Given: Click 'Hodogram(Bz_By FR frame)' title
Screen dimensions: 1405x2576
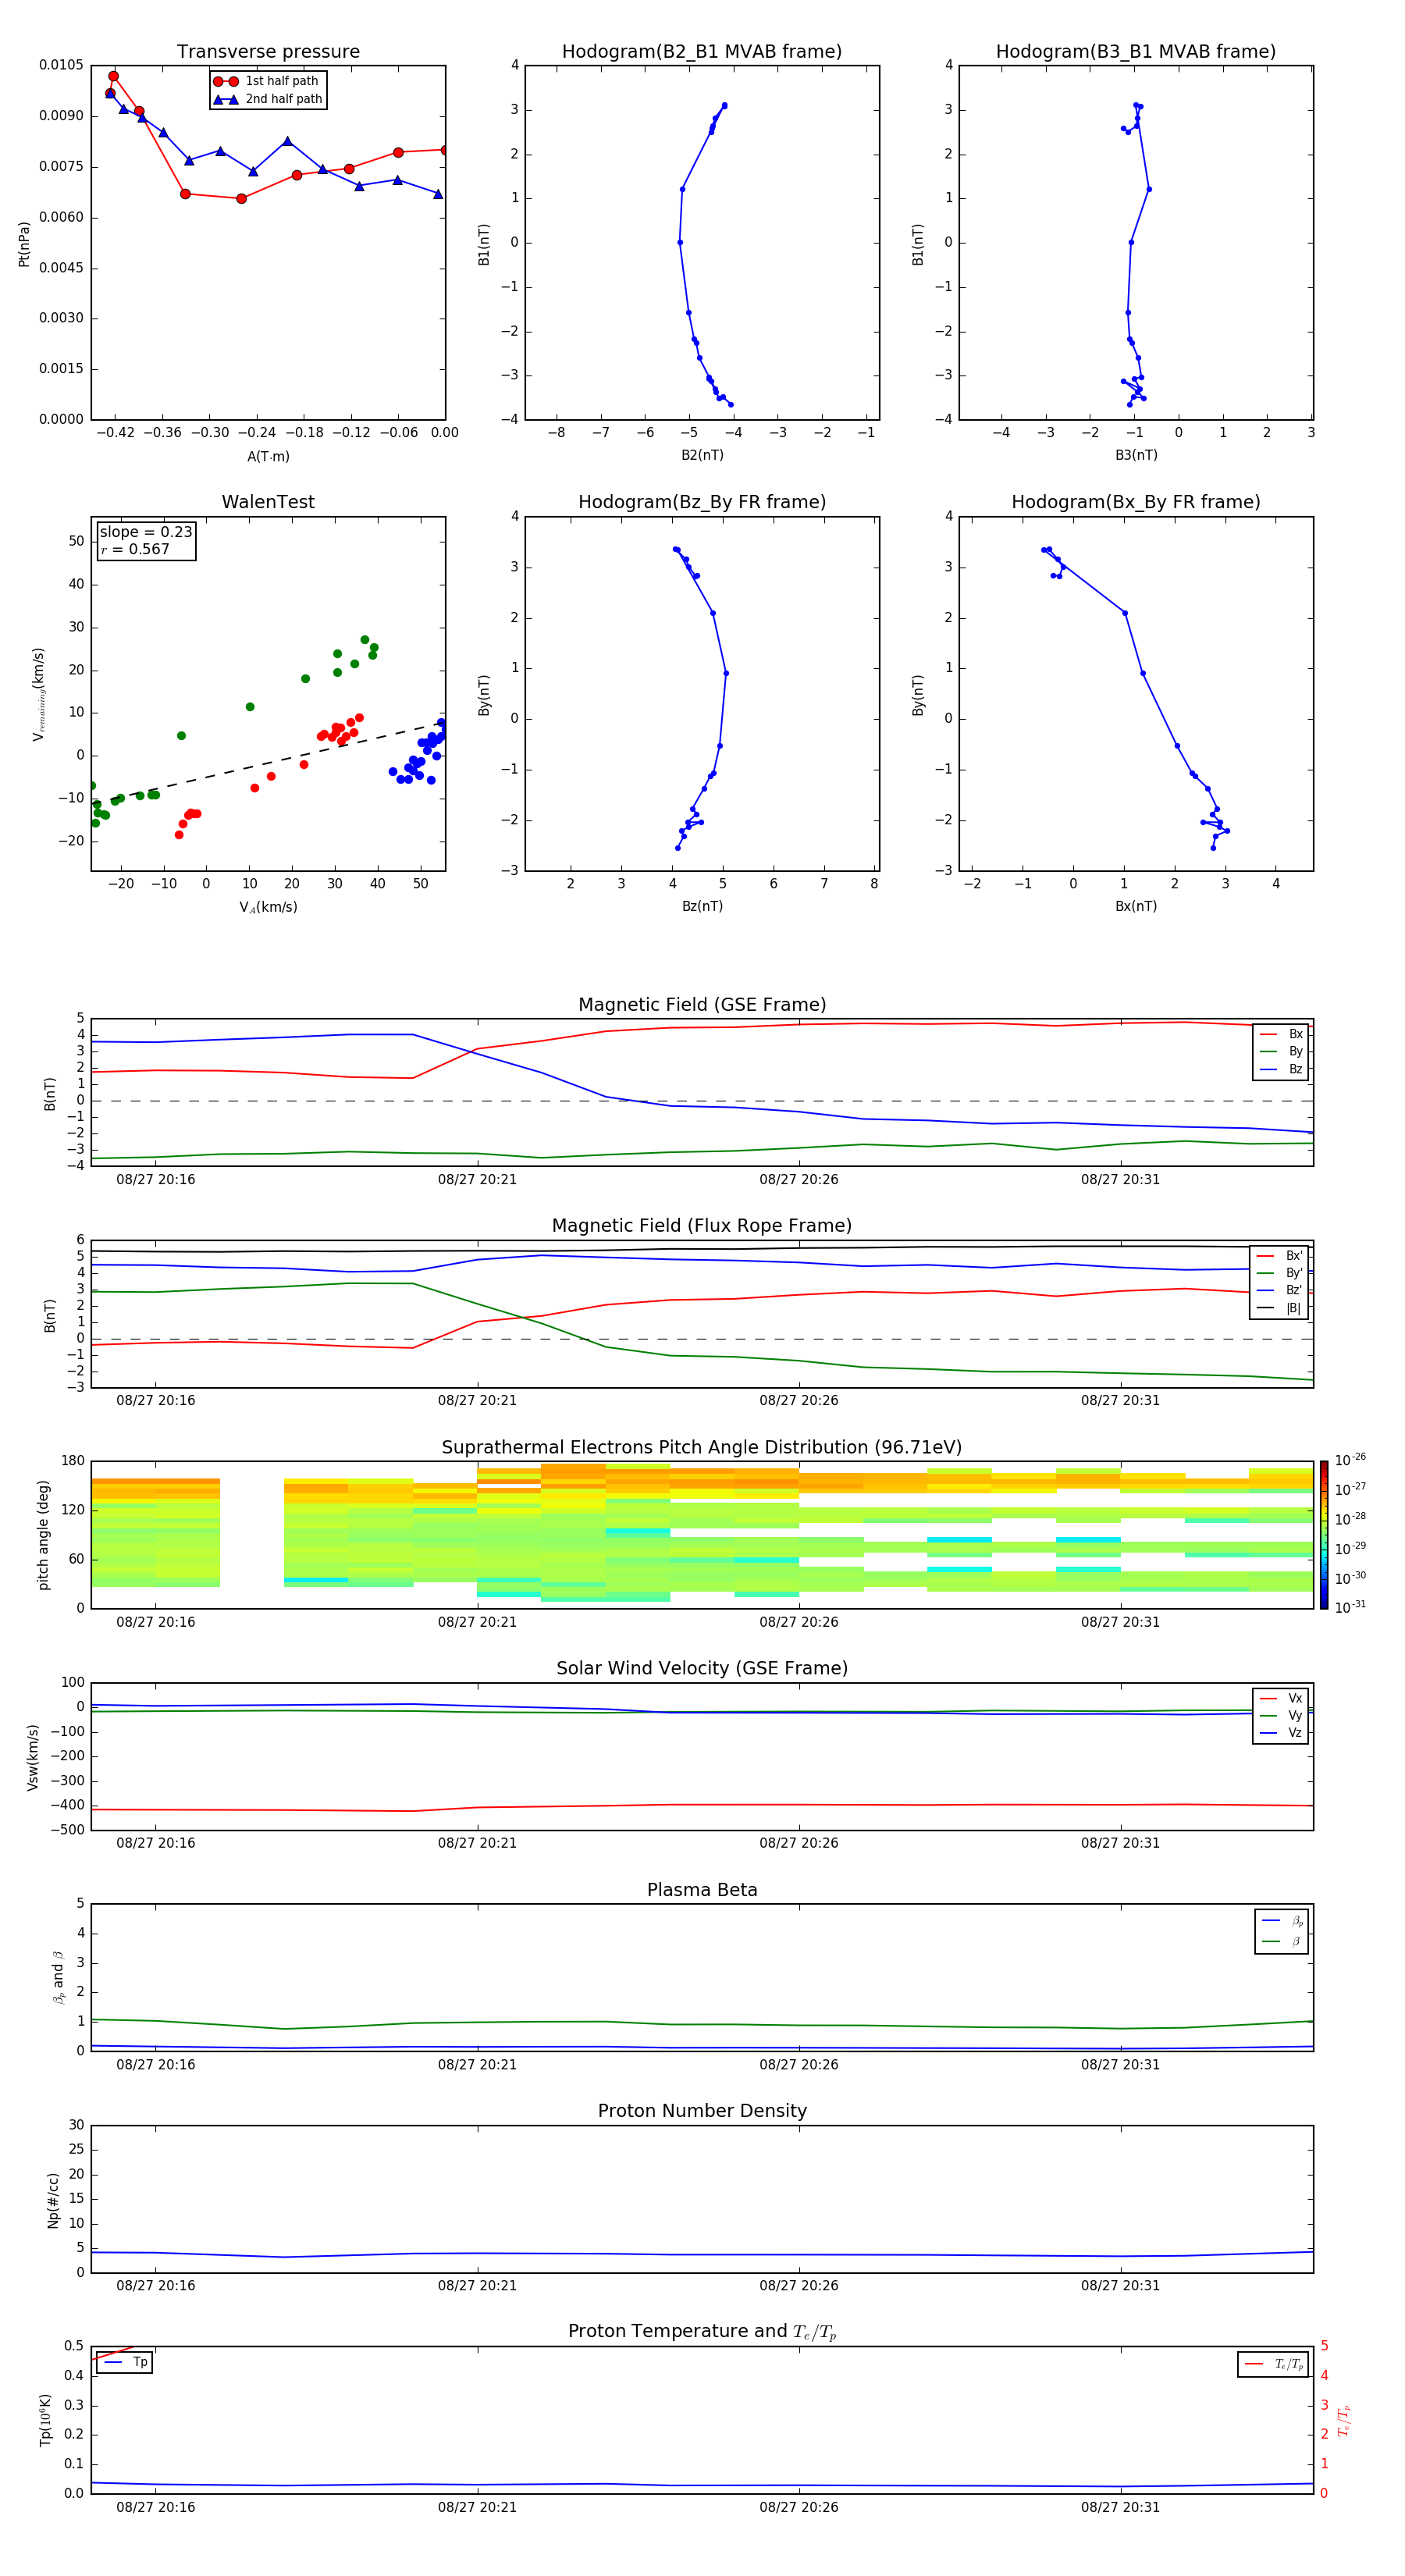Looking at the screenshot, I should (702, 502).
